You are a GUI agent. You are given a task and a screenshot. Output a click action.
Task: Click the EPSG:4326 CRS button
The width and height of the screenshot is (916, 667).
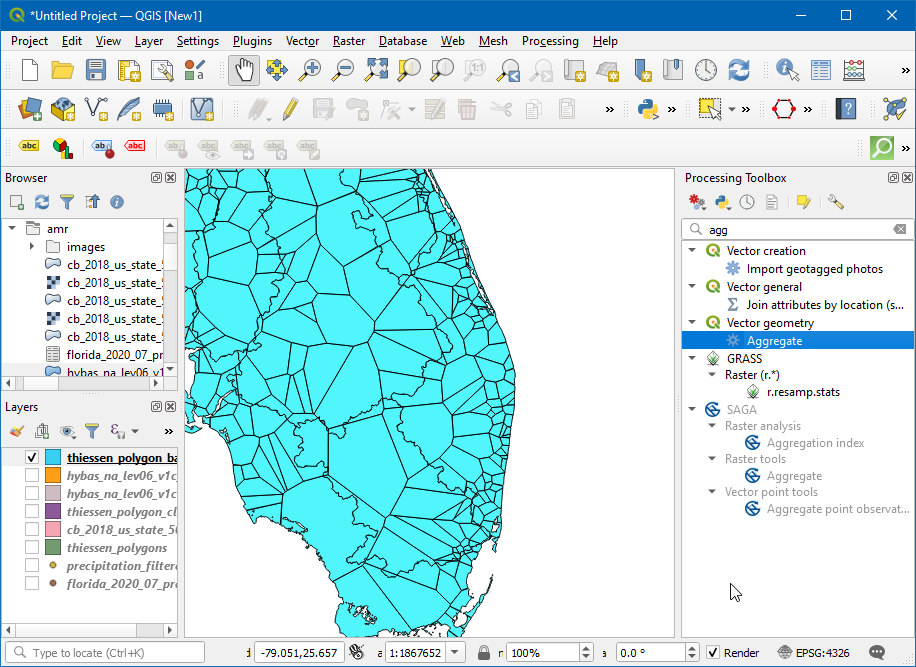(x=816, y=653)
